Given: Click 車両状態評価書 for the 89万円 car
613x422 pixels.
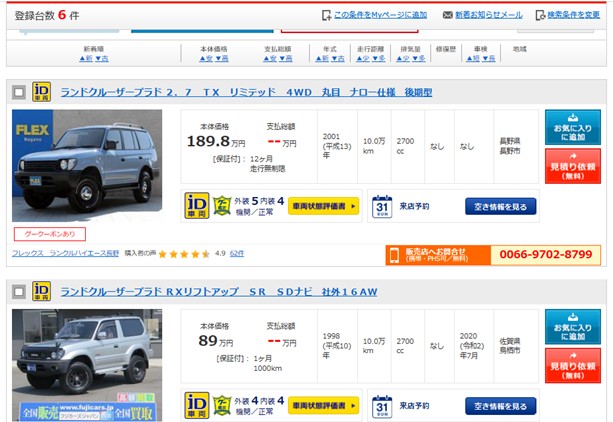Looking at the screenshot, I should [x=323, y=406].
